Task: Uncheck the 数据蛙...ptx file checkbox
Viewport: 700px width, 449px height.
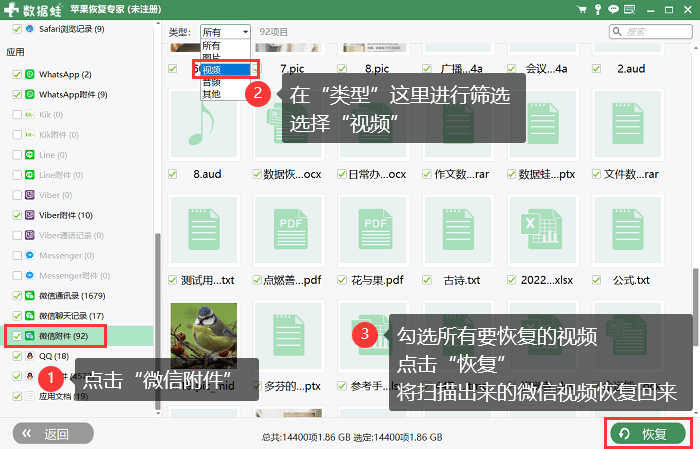Action: pyautogui.click(x=512, y=174)
